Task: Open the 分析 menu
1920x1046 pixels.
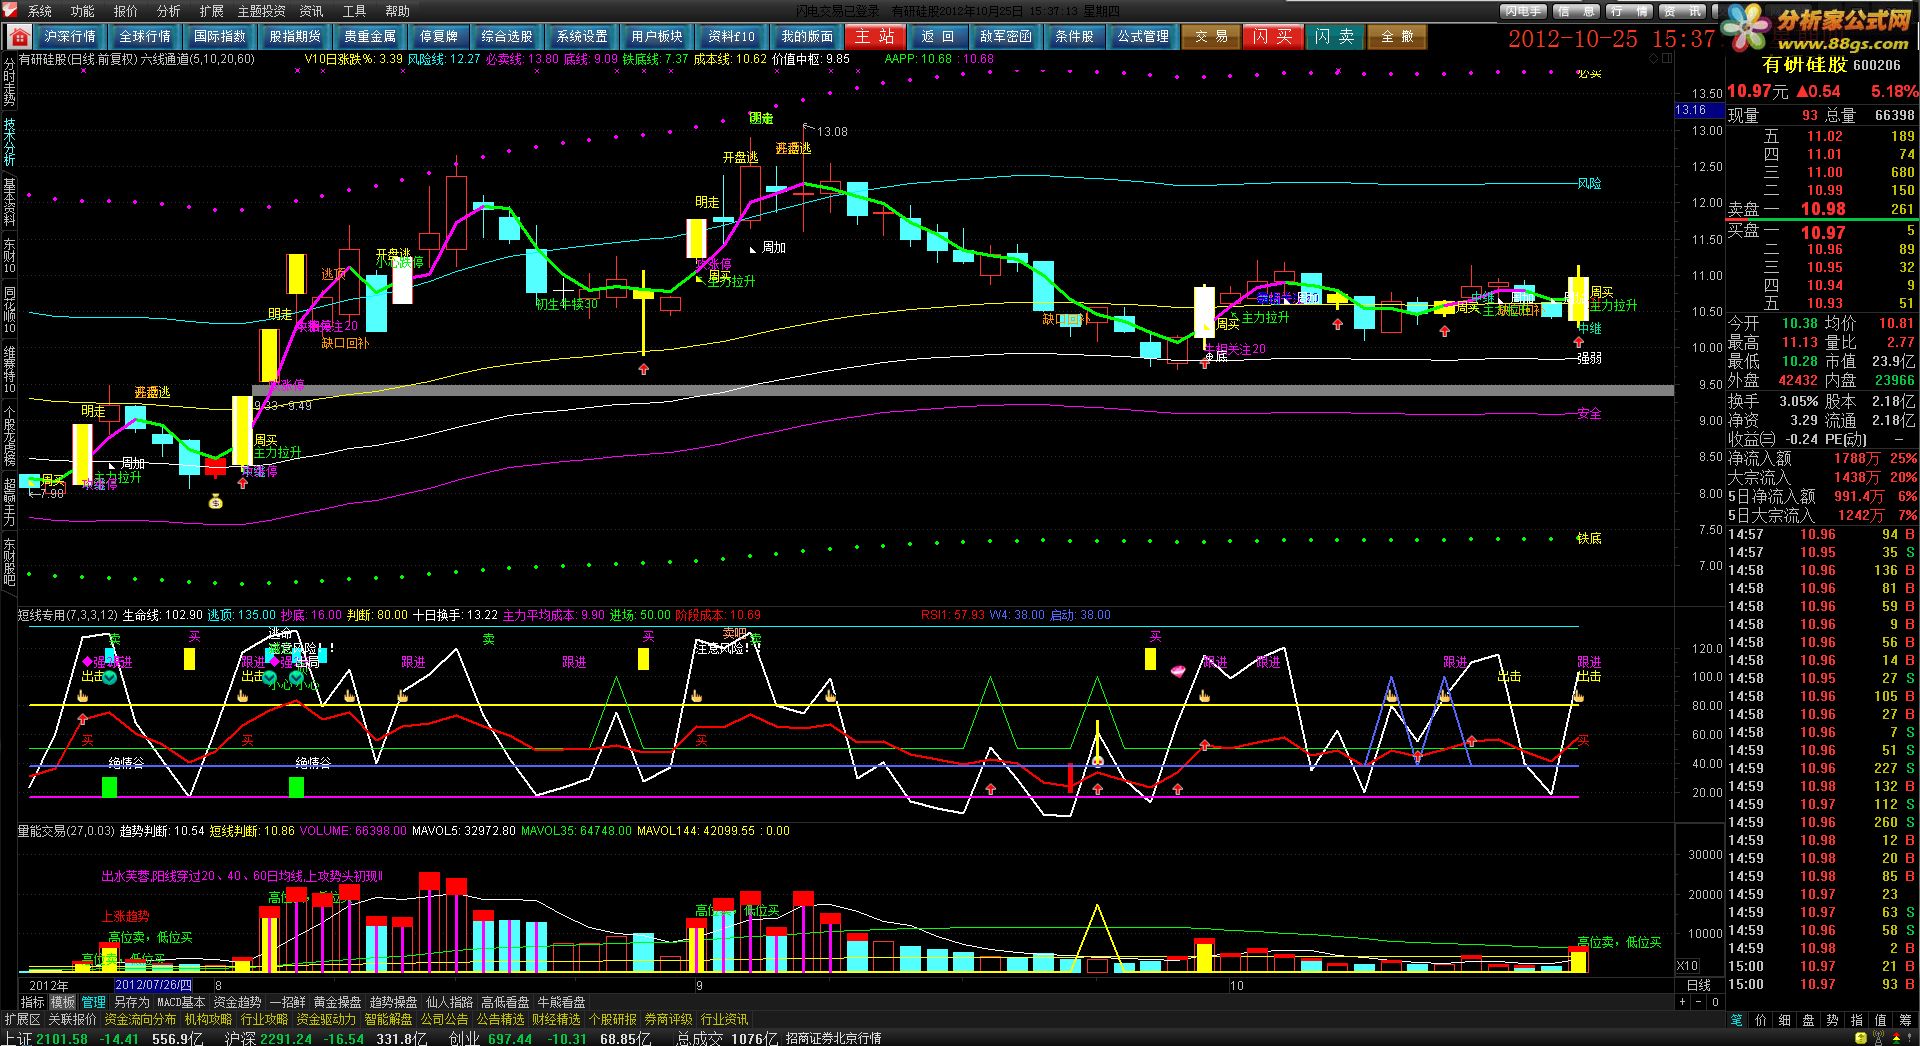Action: point(168,11)
